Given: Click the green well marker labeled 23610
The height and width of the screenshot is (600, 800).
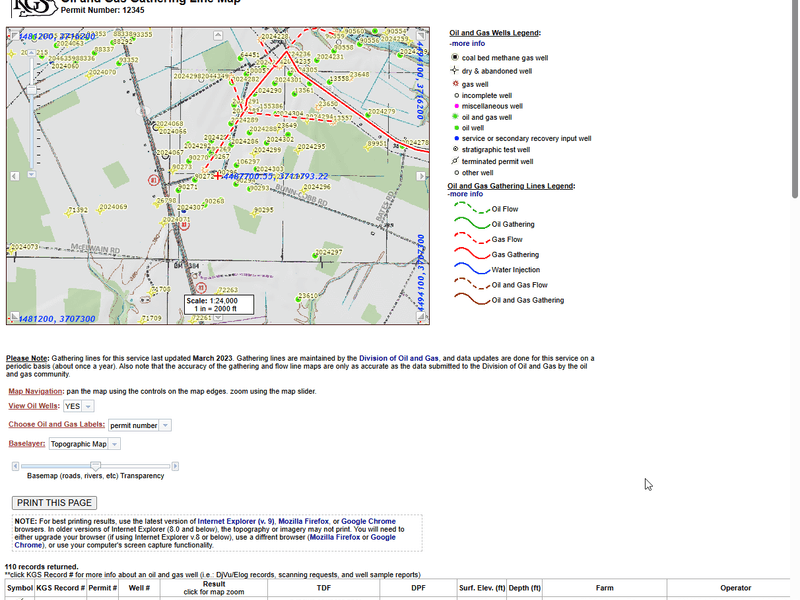Looking at the screenshot, I should pos(298,299).
